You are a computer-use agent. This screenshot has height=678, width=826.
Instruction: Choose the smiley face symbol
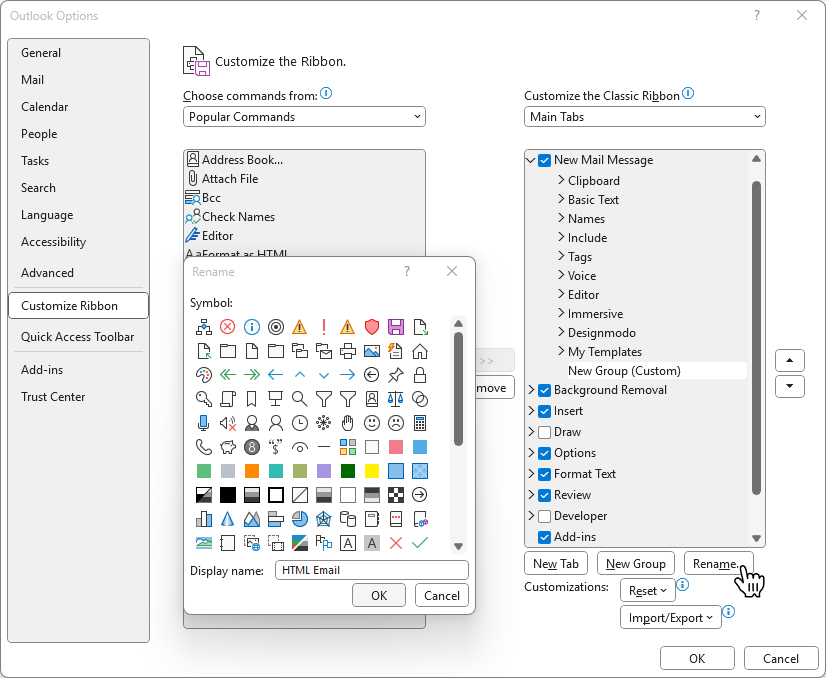(x=372, y=423)
